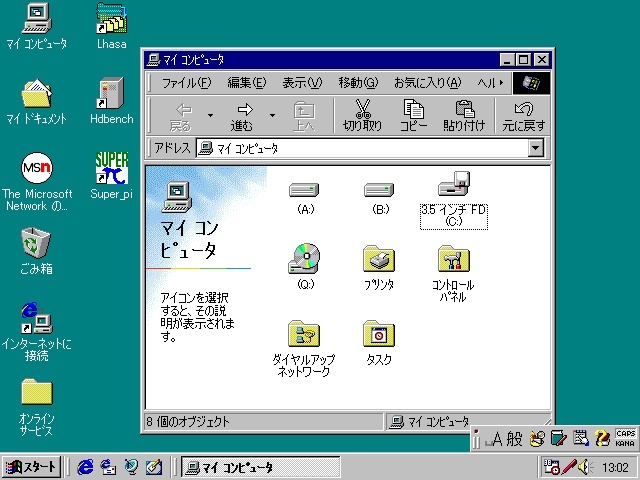Click the IME 般 conversion mode button
640x480 pixels.
(514, 439)
